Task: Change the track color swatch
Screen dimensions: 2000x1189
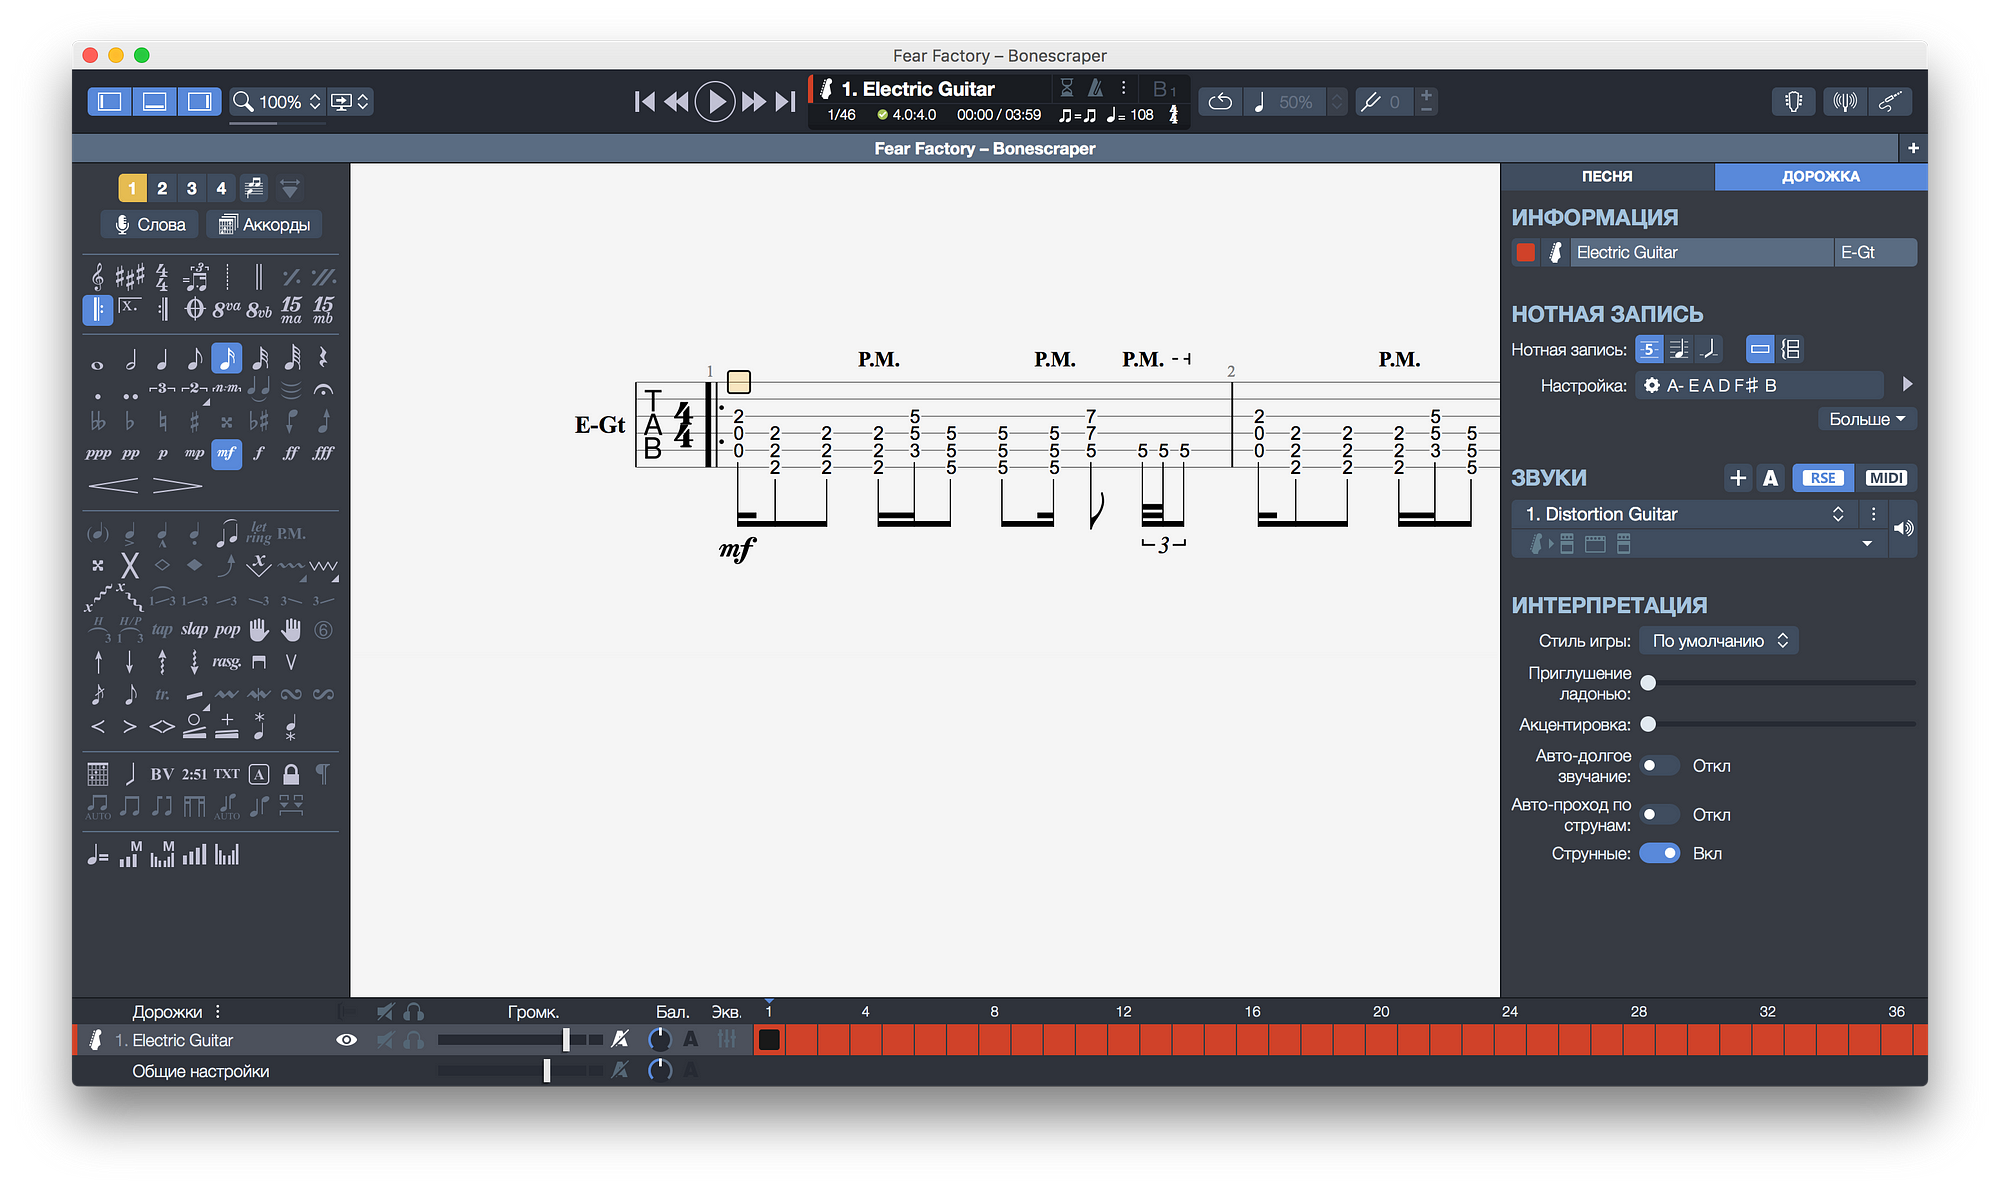Action: [x=1526, y=253]
